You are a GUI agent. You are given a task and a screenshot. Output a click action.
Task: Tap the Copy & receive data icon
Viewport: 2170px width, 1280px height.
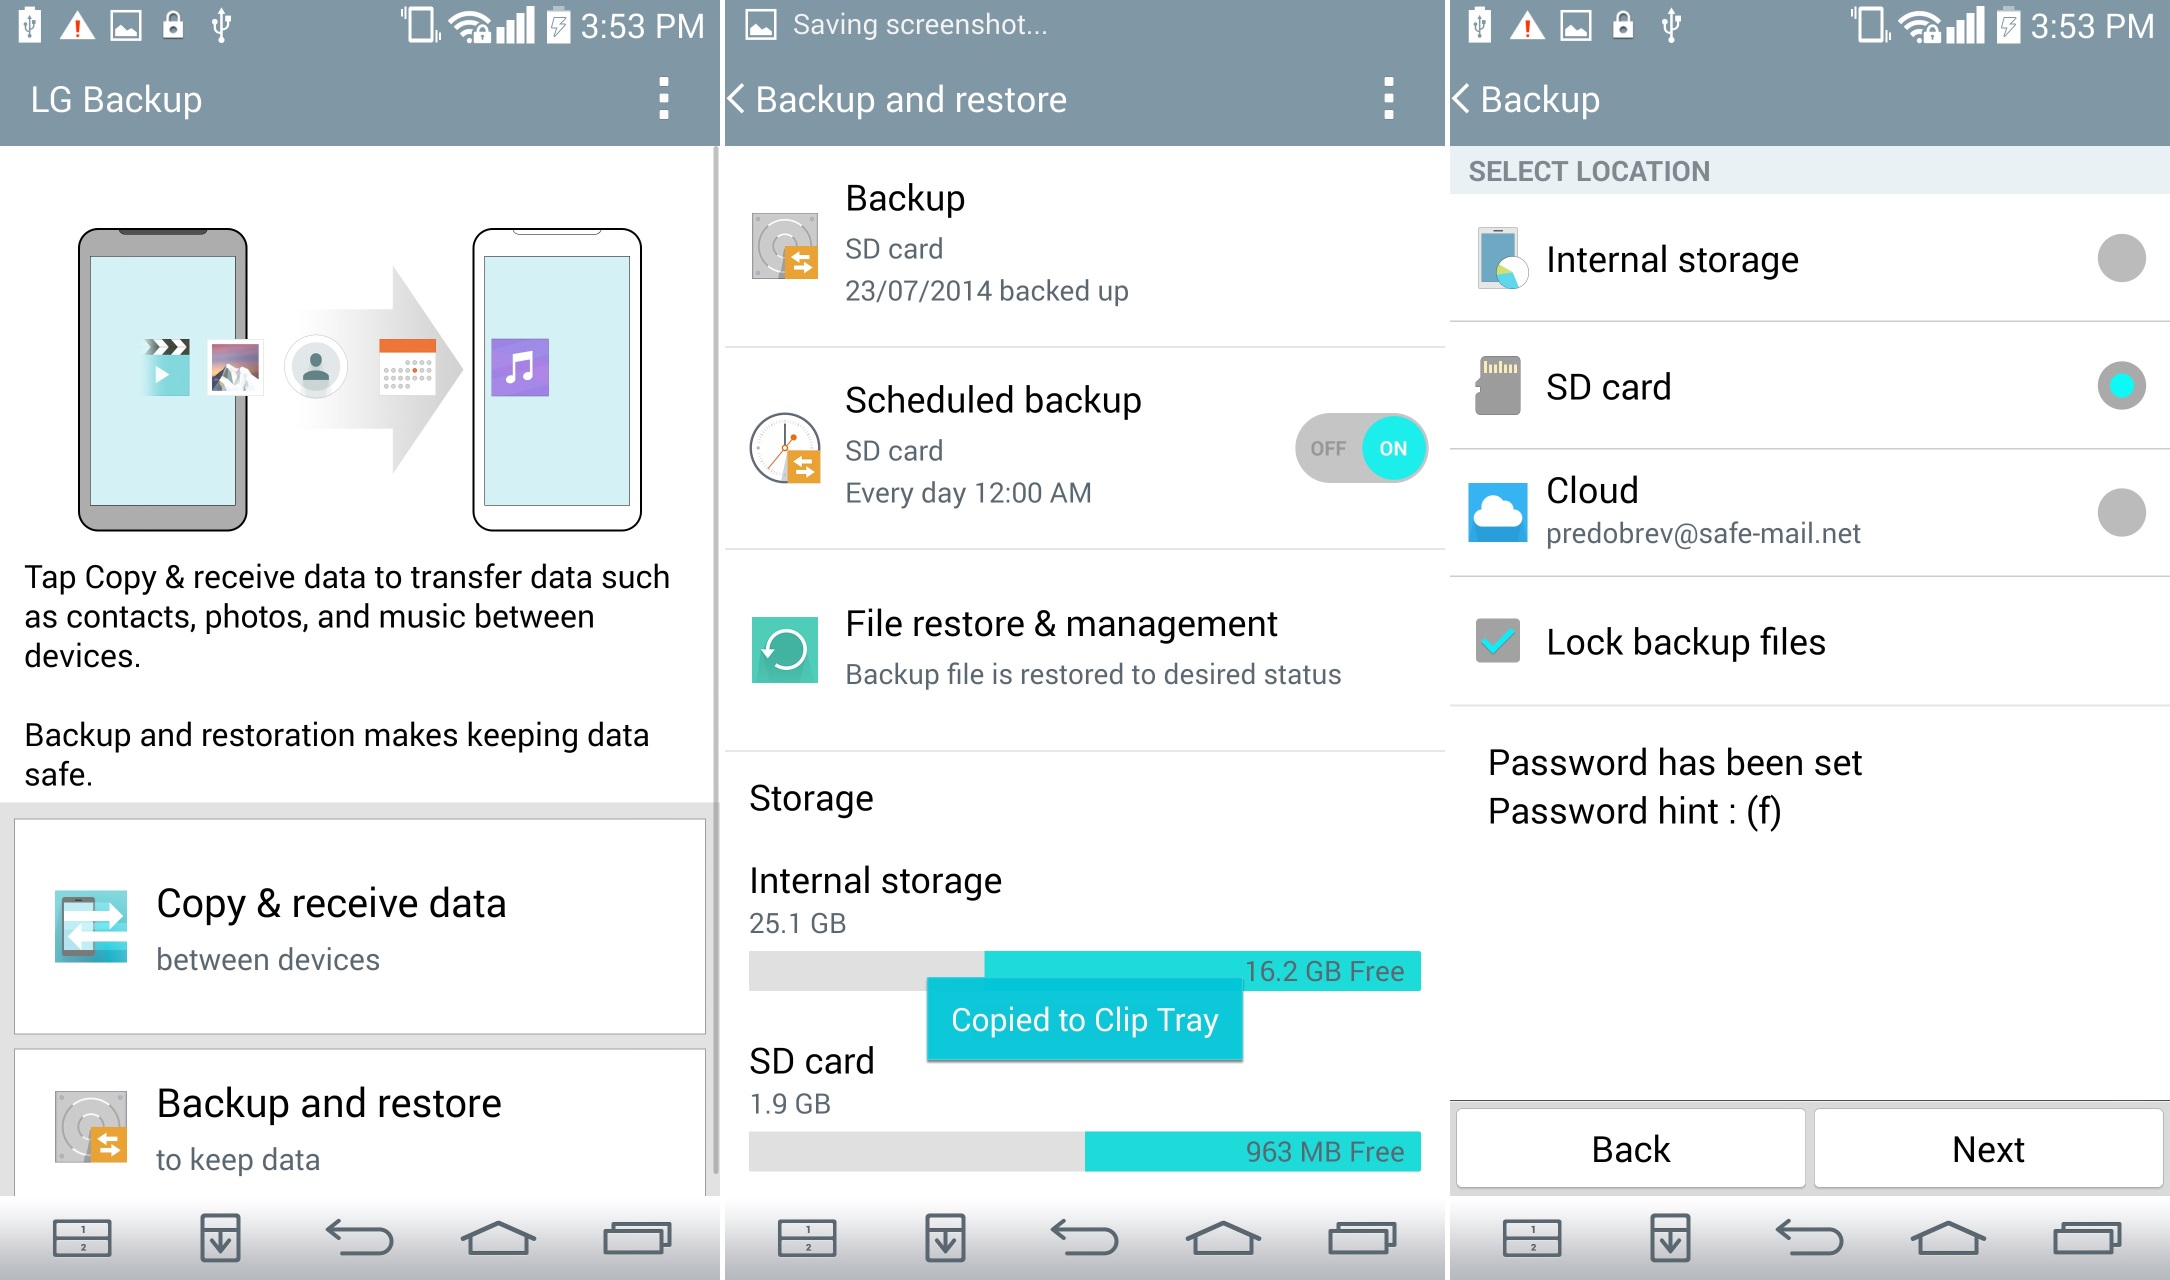coord(87,940)
